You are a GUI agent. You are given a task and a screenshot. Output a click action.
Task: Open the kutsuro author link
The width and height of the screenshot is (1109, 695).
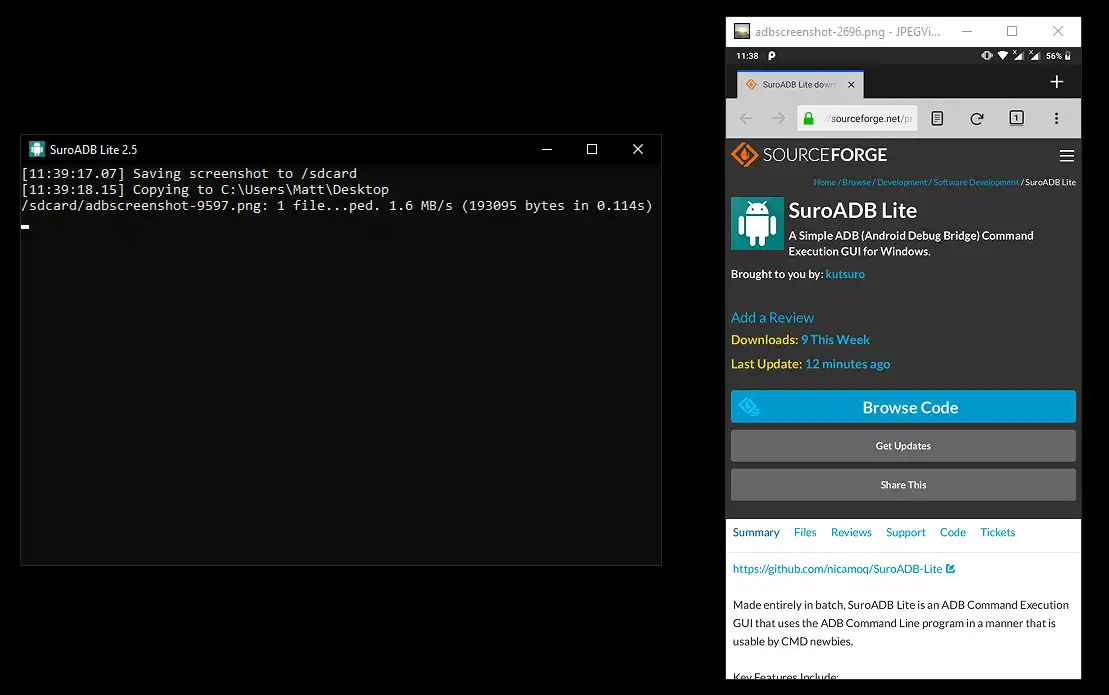pos(845,274)
